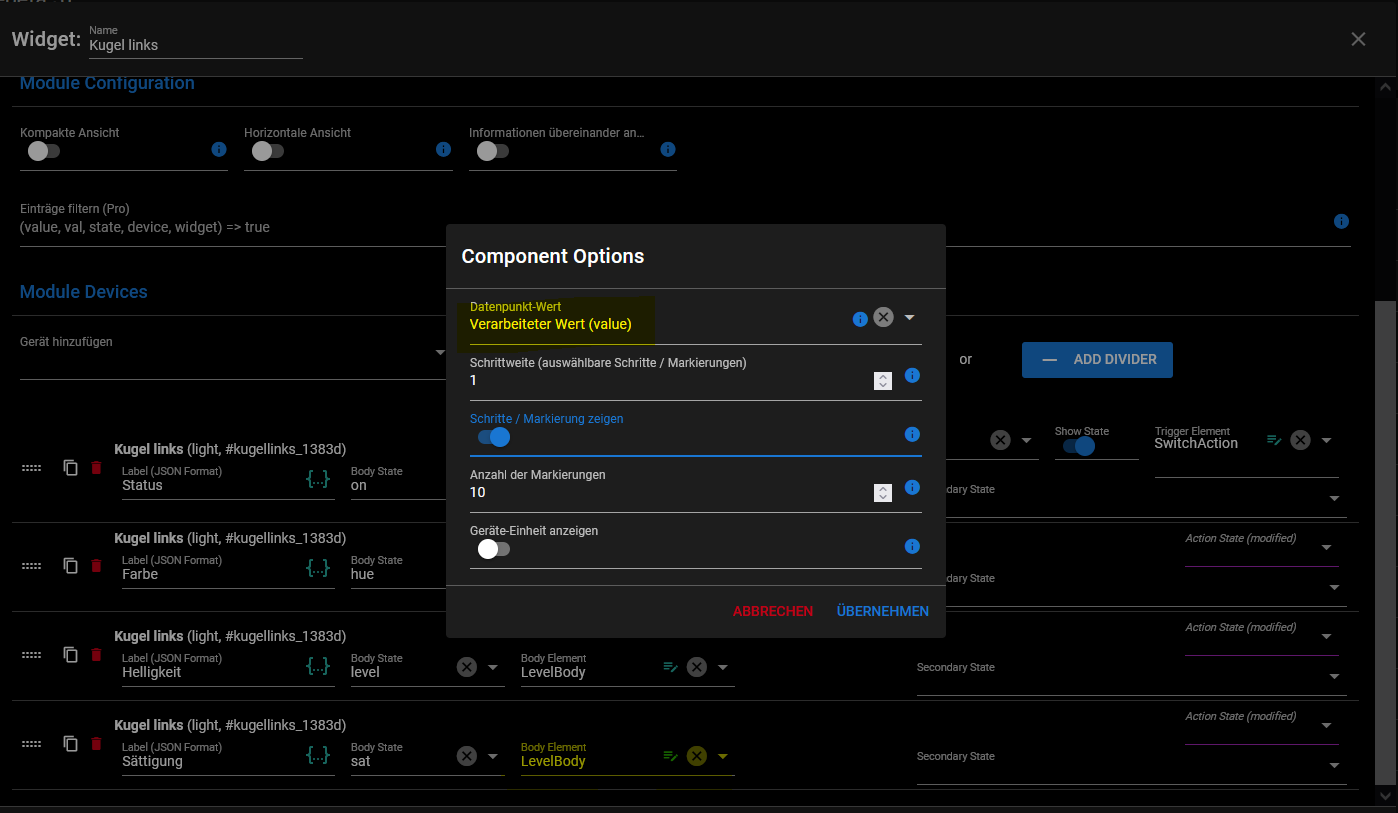Grab drag handle of Status row
The width and height of the screenshot is (1398, 813).
point(31,467)
